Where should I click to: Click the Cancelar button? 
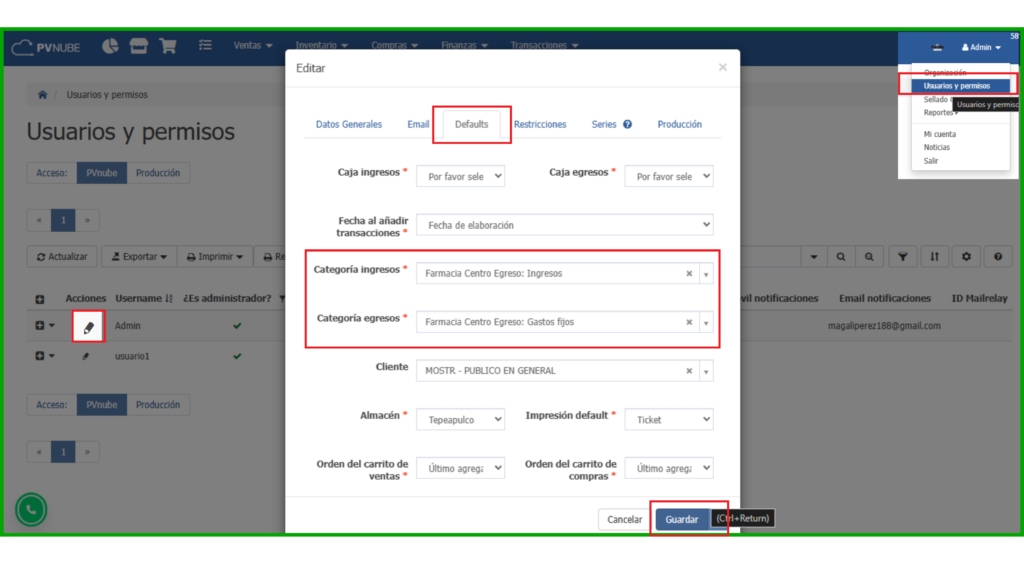click(x=624, y=519)
